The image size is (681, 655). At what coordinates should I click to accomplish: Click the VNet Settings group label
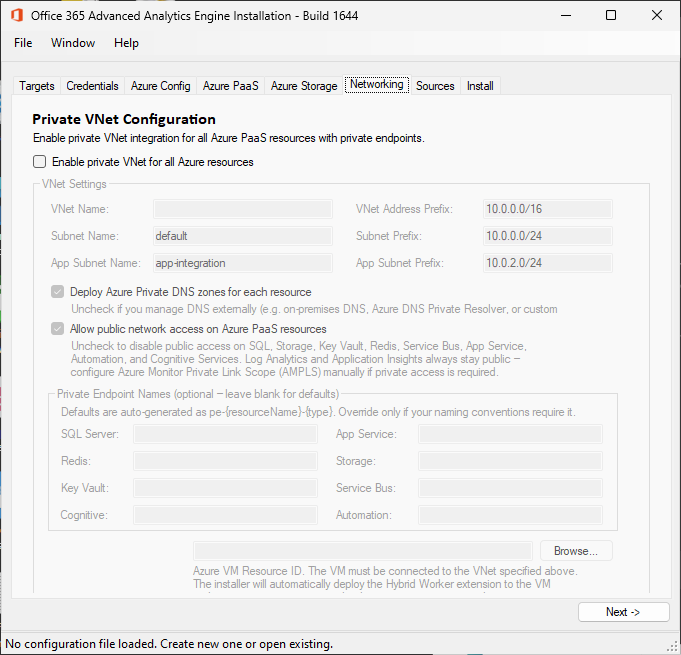pos(74,184)
